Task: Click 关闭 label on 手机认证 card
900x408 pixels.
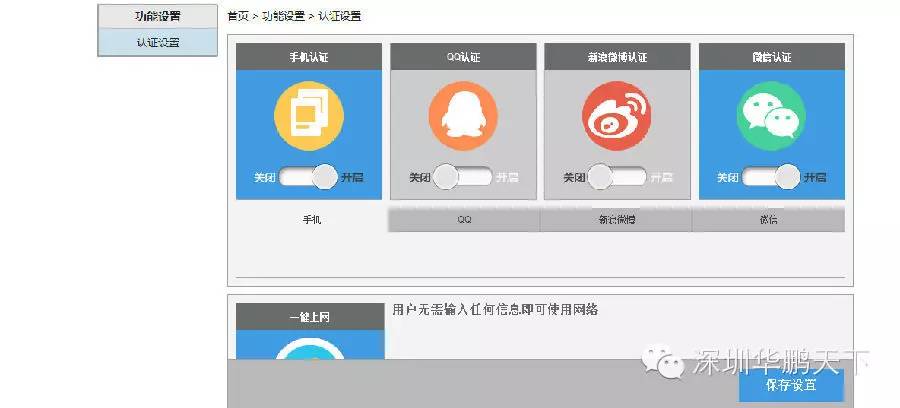Action: tap(265, 178)
